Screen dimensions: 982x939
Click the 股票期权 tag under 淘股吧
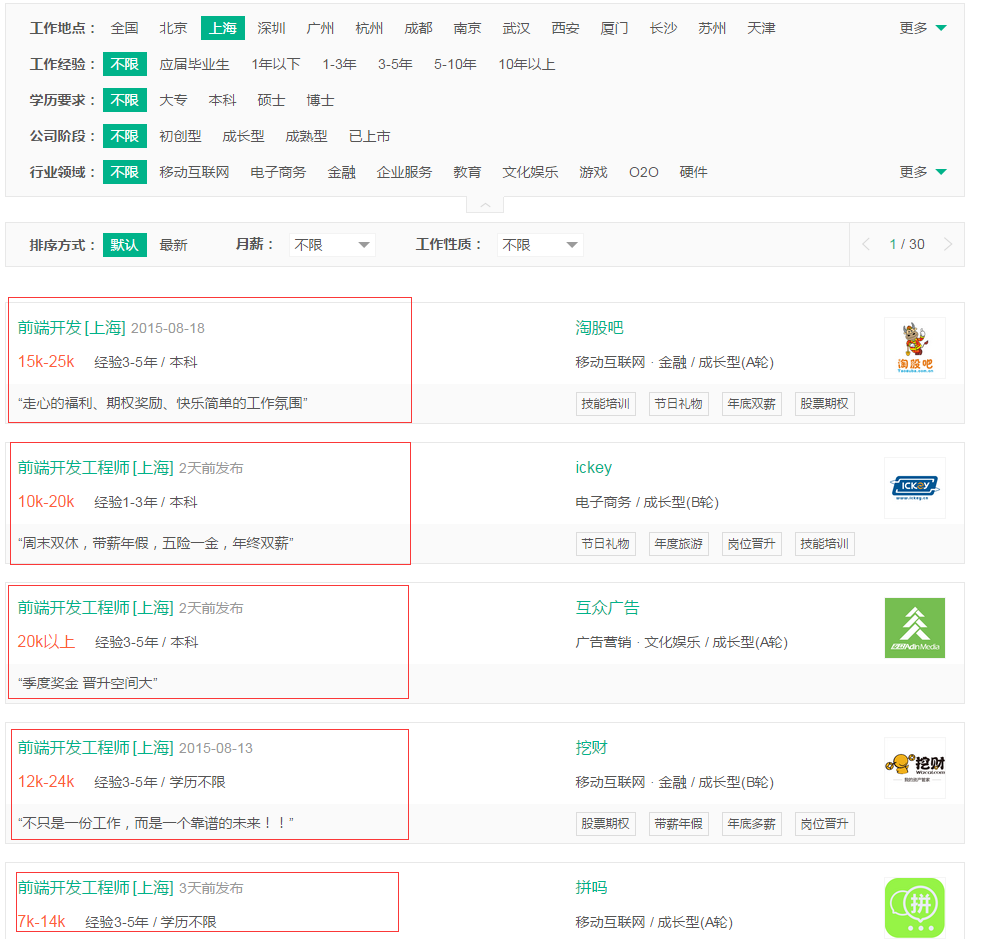[x=824, y=404]
